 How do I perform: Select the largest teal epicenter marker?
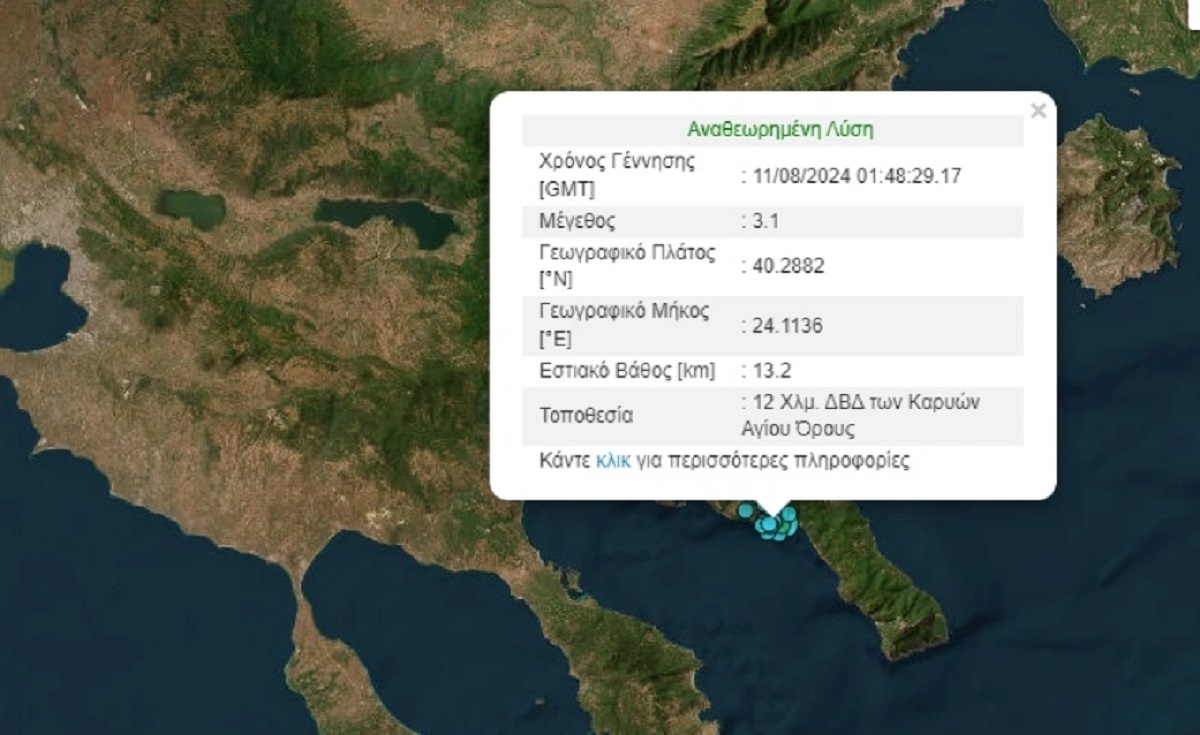(769, 524)
